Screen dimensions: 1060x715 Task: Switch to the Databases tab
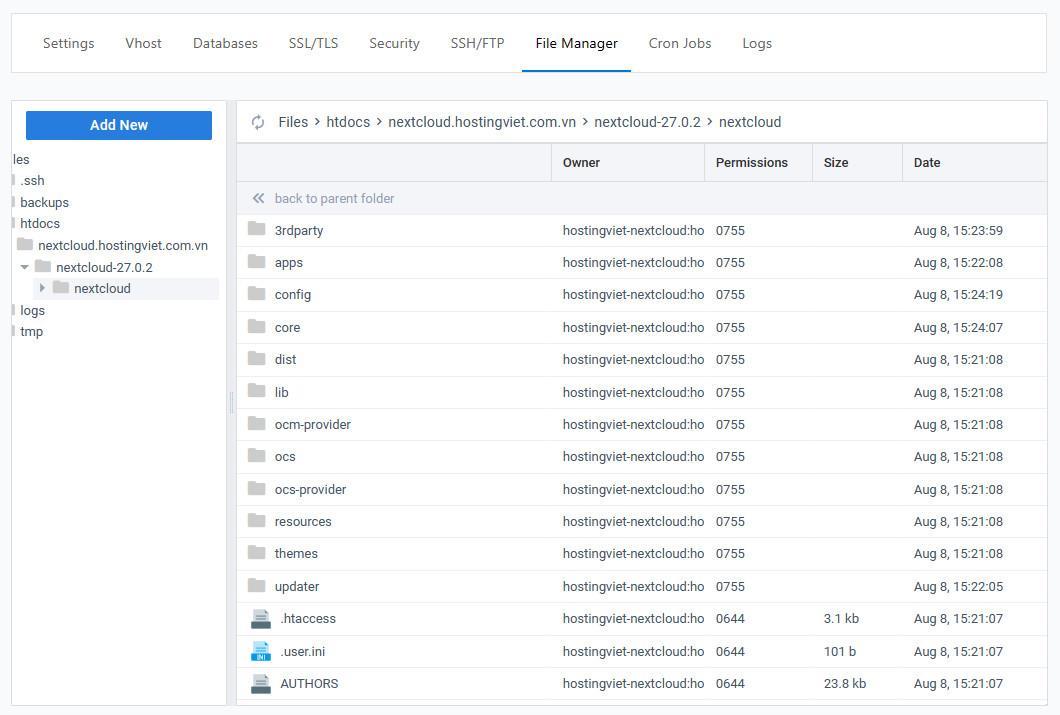(x=225, y=43)
